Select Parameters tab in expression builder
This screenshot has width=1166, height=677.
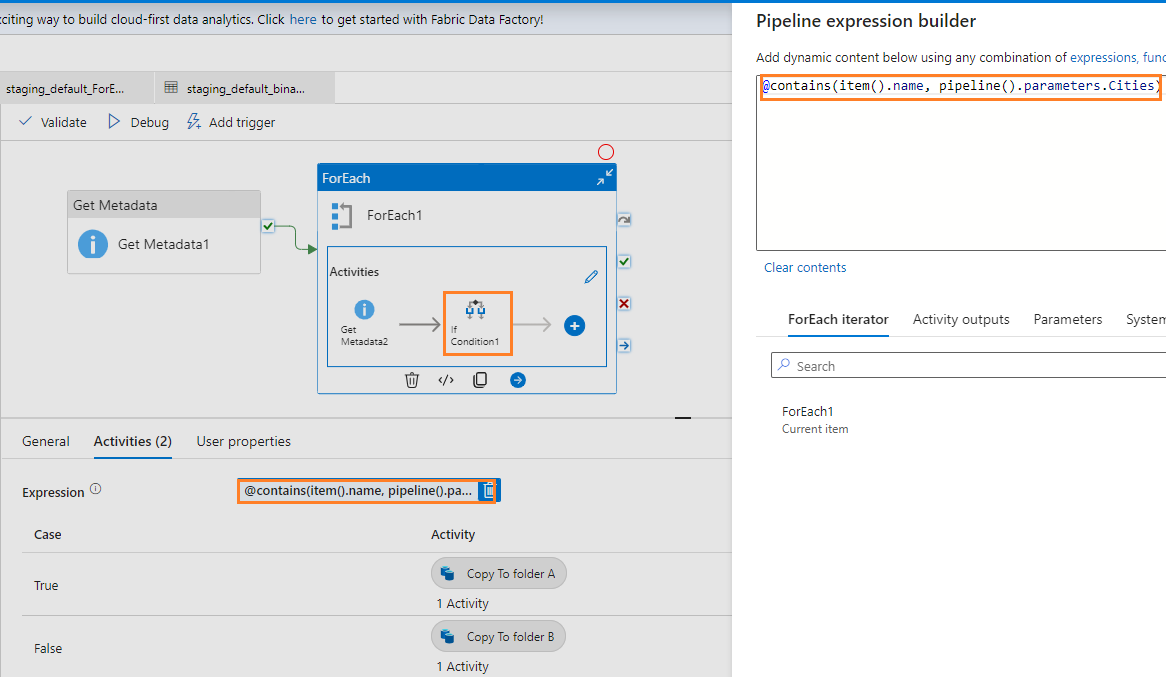[1068, 319]
